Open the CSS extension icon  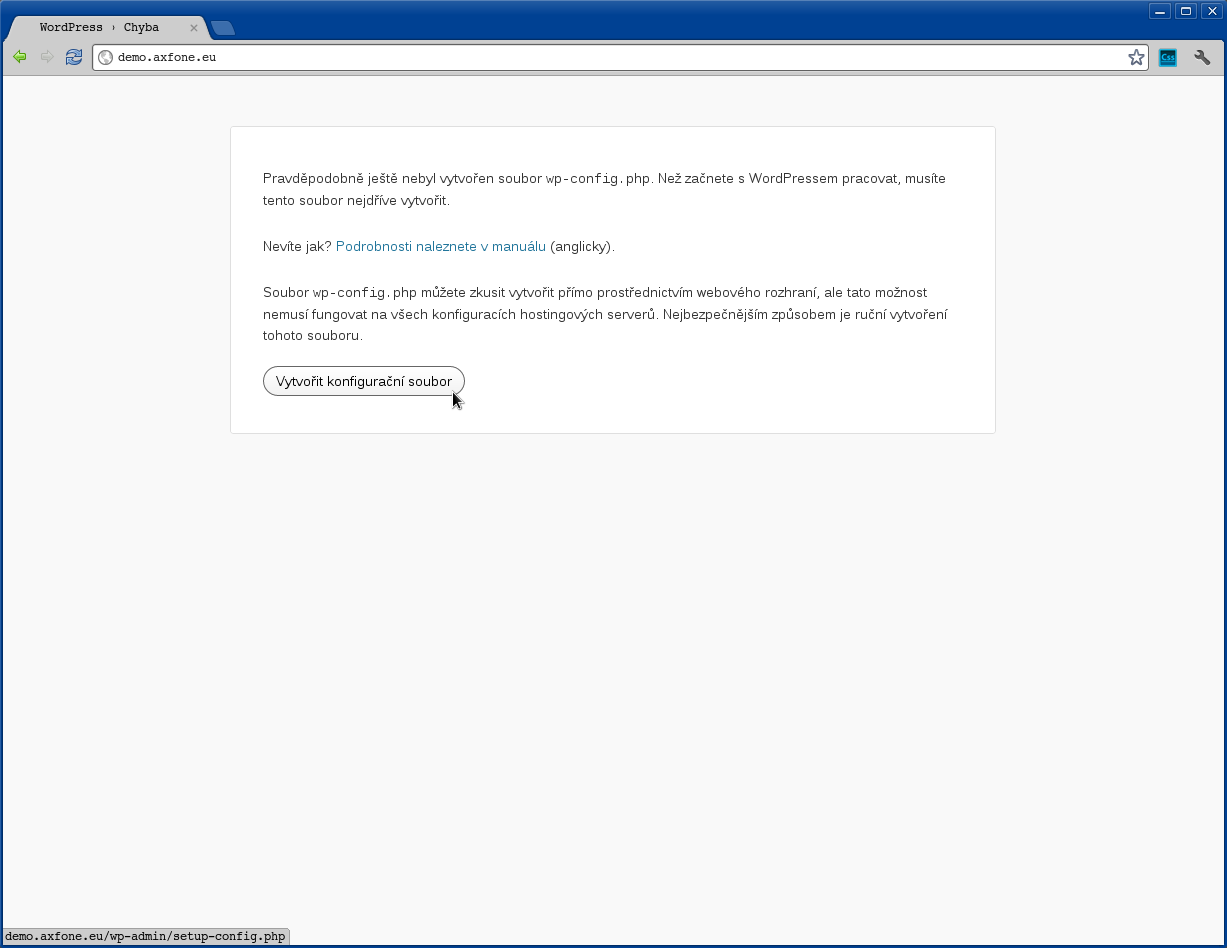click(1167, 58)
